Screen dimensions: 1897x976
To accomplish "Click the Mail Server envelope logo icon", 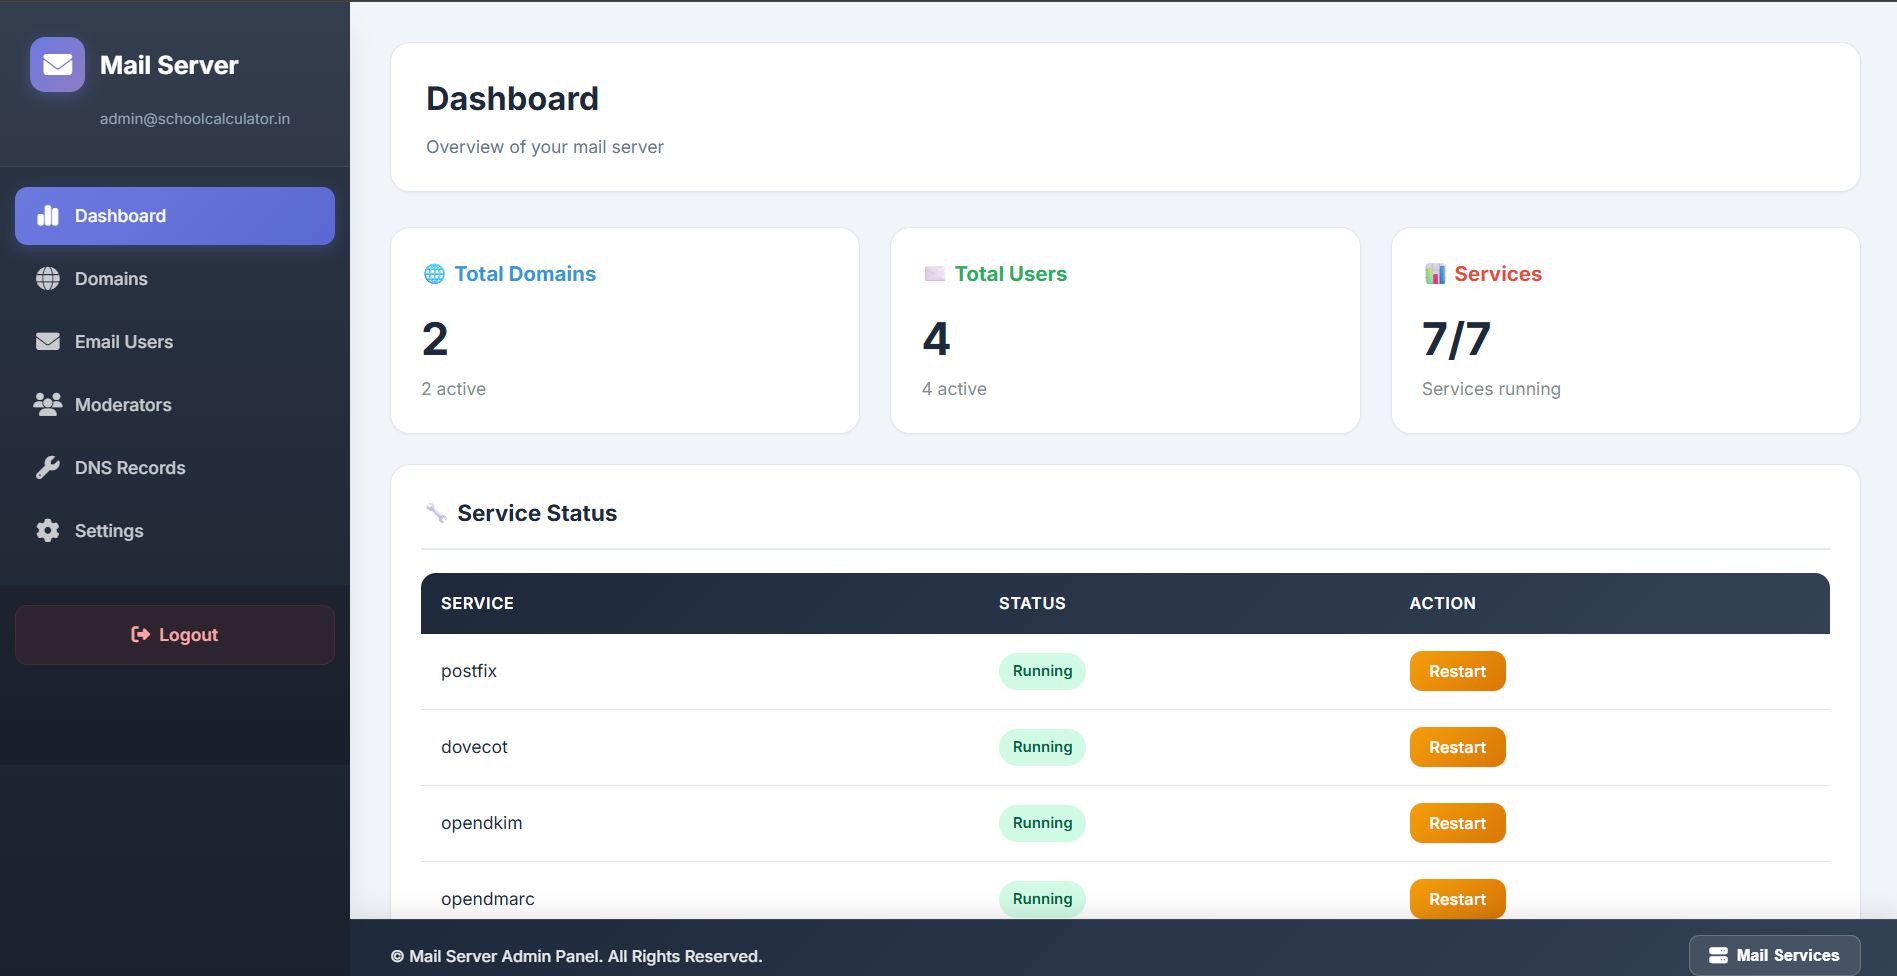I will [x=57, y=65].
